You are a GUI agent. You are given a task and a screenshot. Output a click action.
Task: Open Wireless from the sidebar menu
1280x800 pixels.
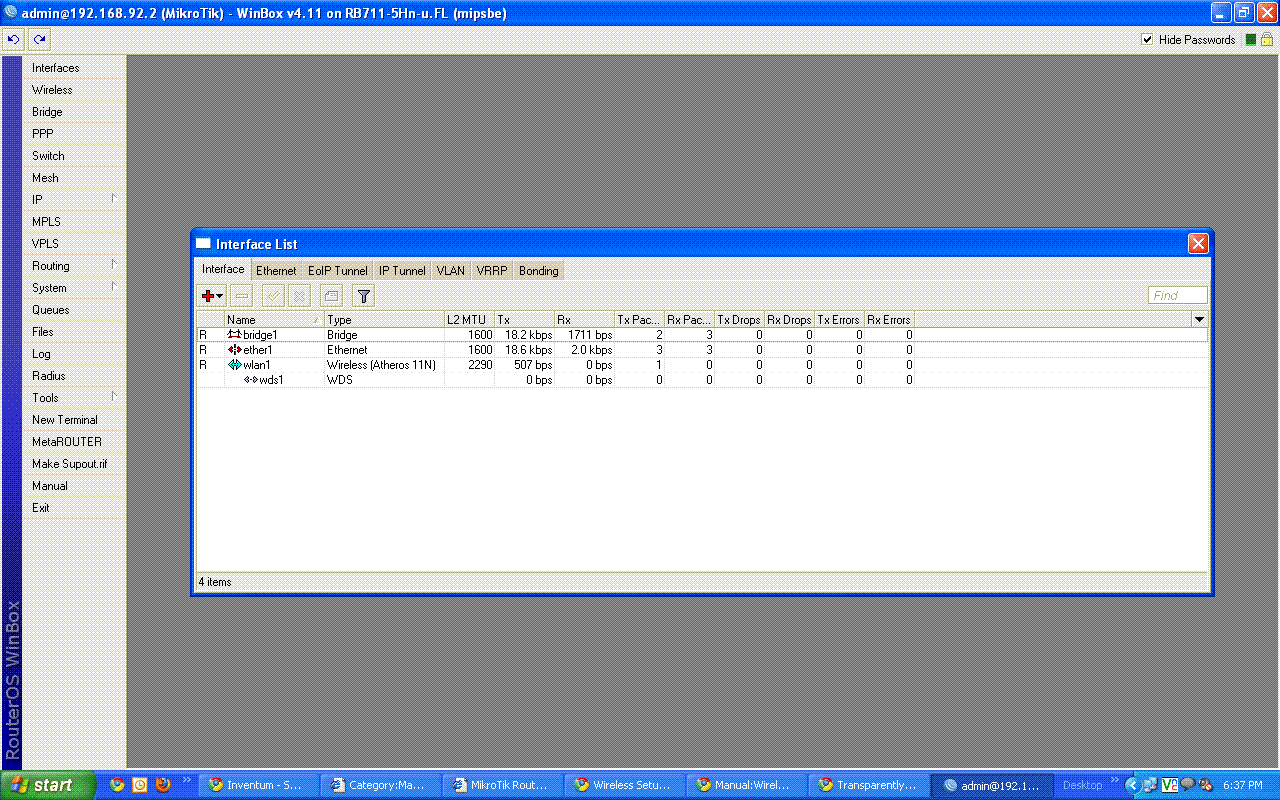pos(75,90)
